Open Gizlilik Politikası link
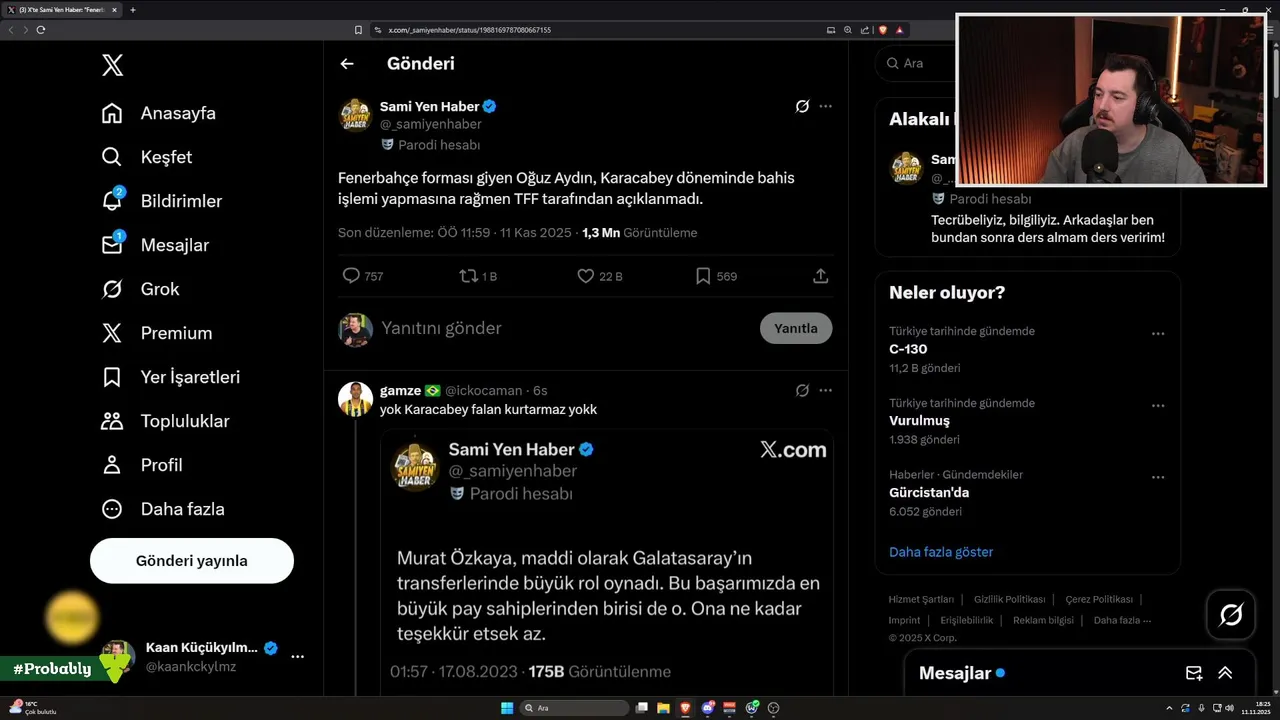Viewport: 1280px width, 720px height. point(1009,599)
